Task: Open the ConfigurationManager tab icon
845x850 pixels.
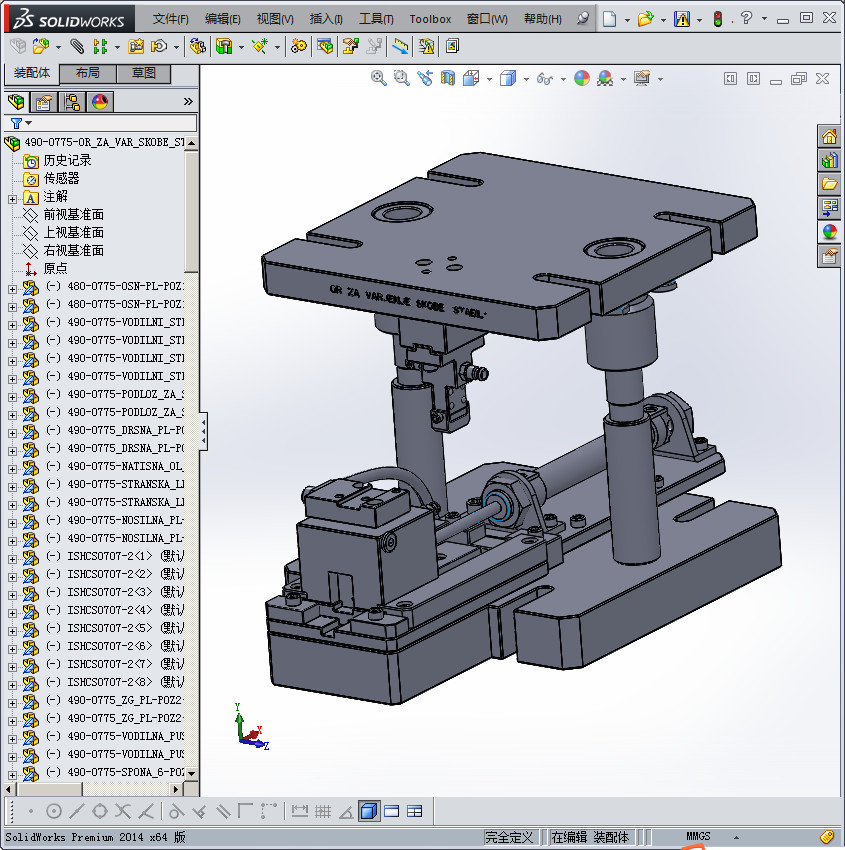Action: [x=72, y=102]
